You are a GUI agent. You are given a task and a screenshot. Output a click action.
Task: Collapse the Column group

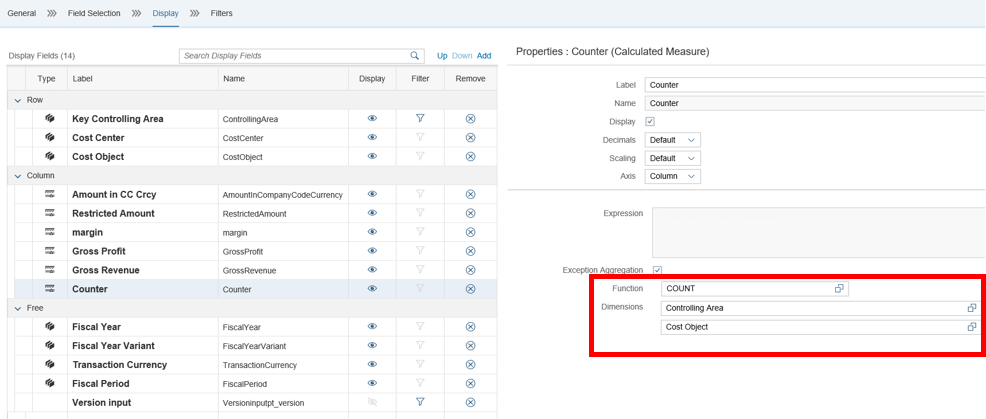(x=18, y=176)
